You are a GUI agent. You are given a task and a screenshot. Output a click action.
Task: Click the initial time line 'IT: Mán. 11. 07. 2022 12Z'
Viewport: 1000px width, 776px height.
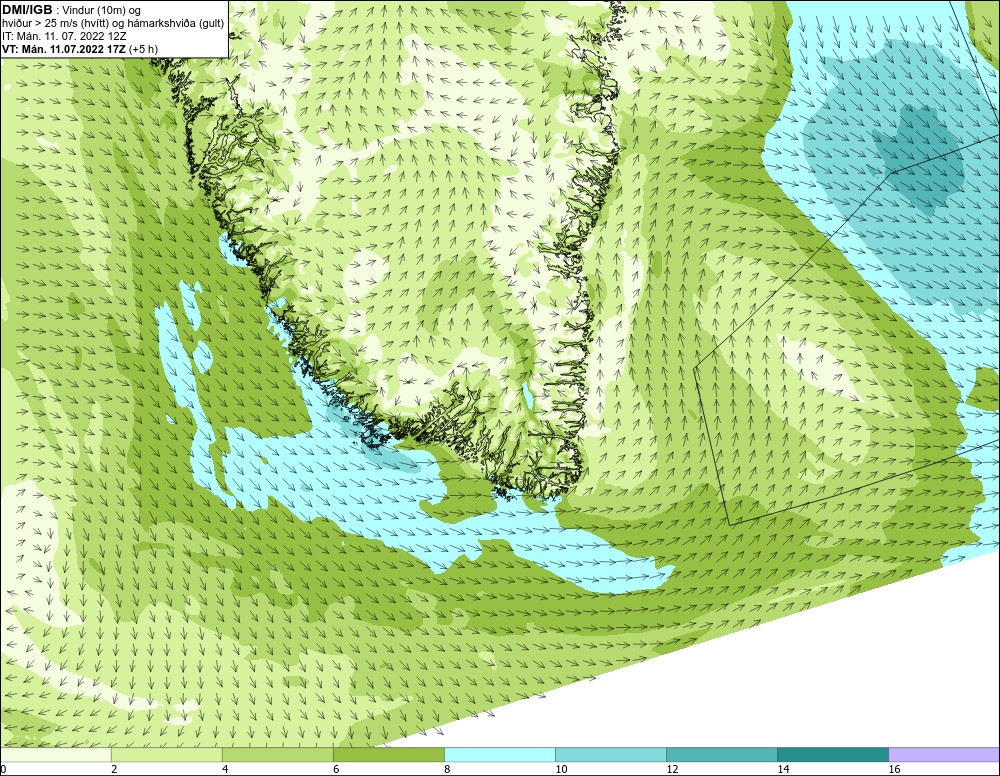pos(64,36)
